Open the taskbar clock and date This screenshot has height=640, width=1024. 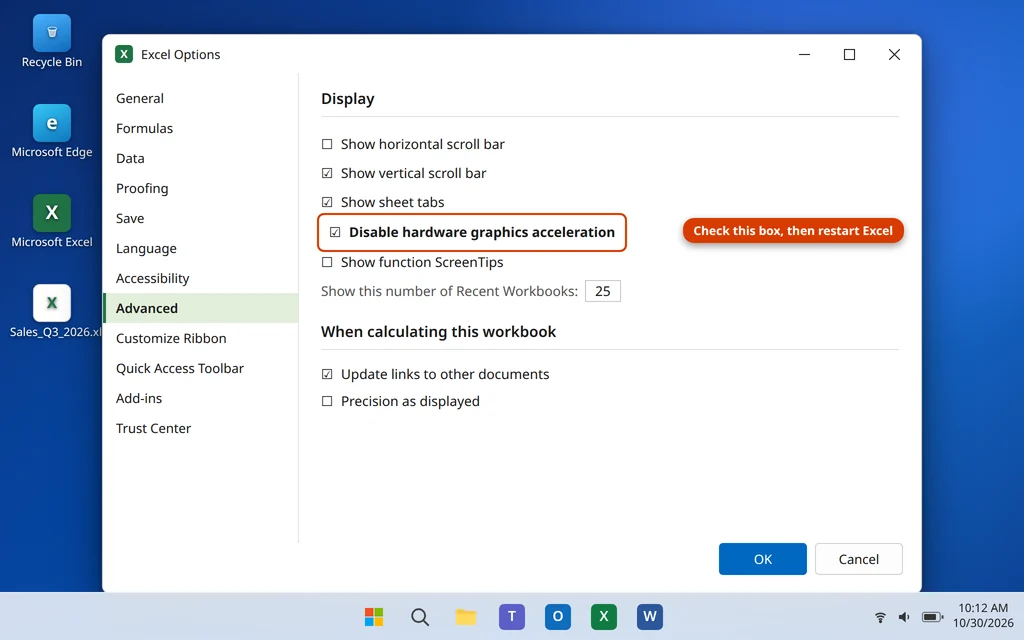tap(983, 615)
